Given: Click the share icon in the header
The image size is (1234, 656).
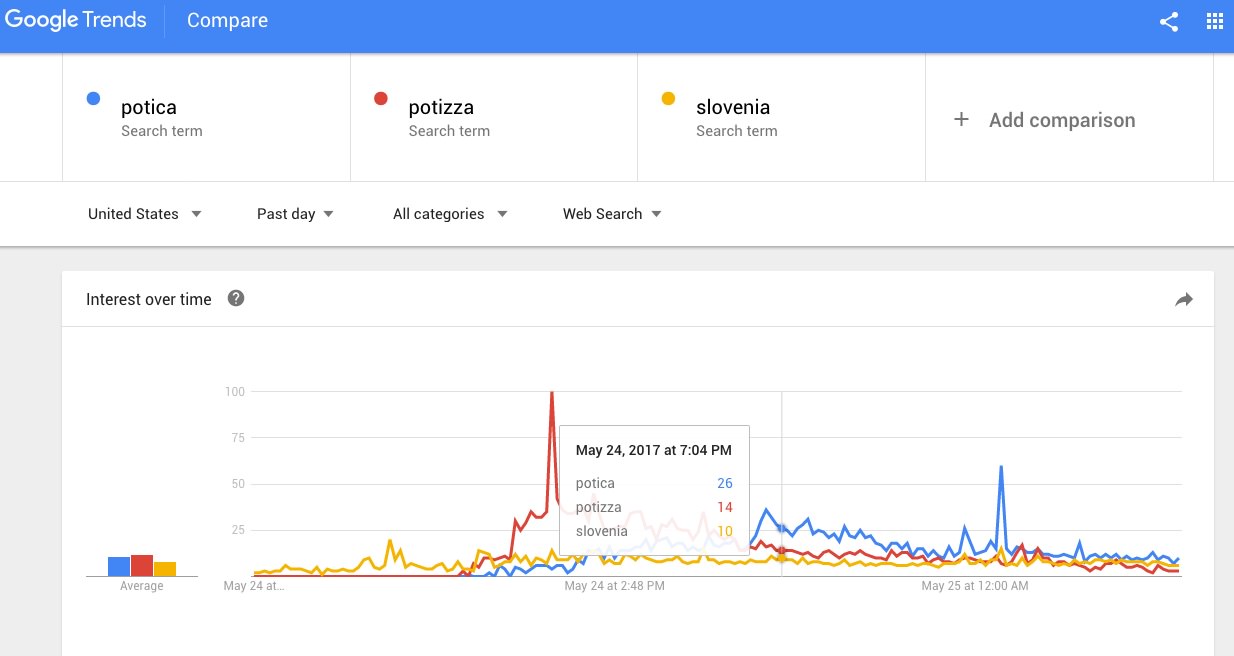Looking at the screenshot, I should 1169,21.
